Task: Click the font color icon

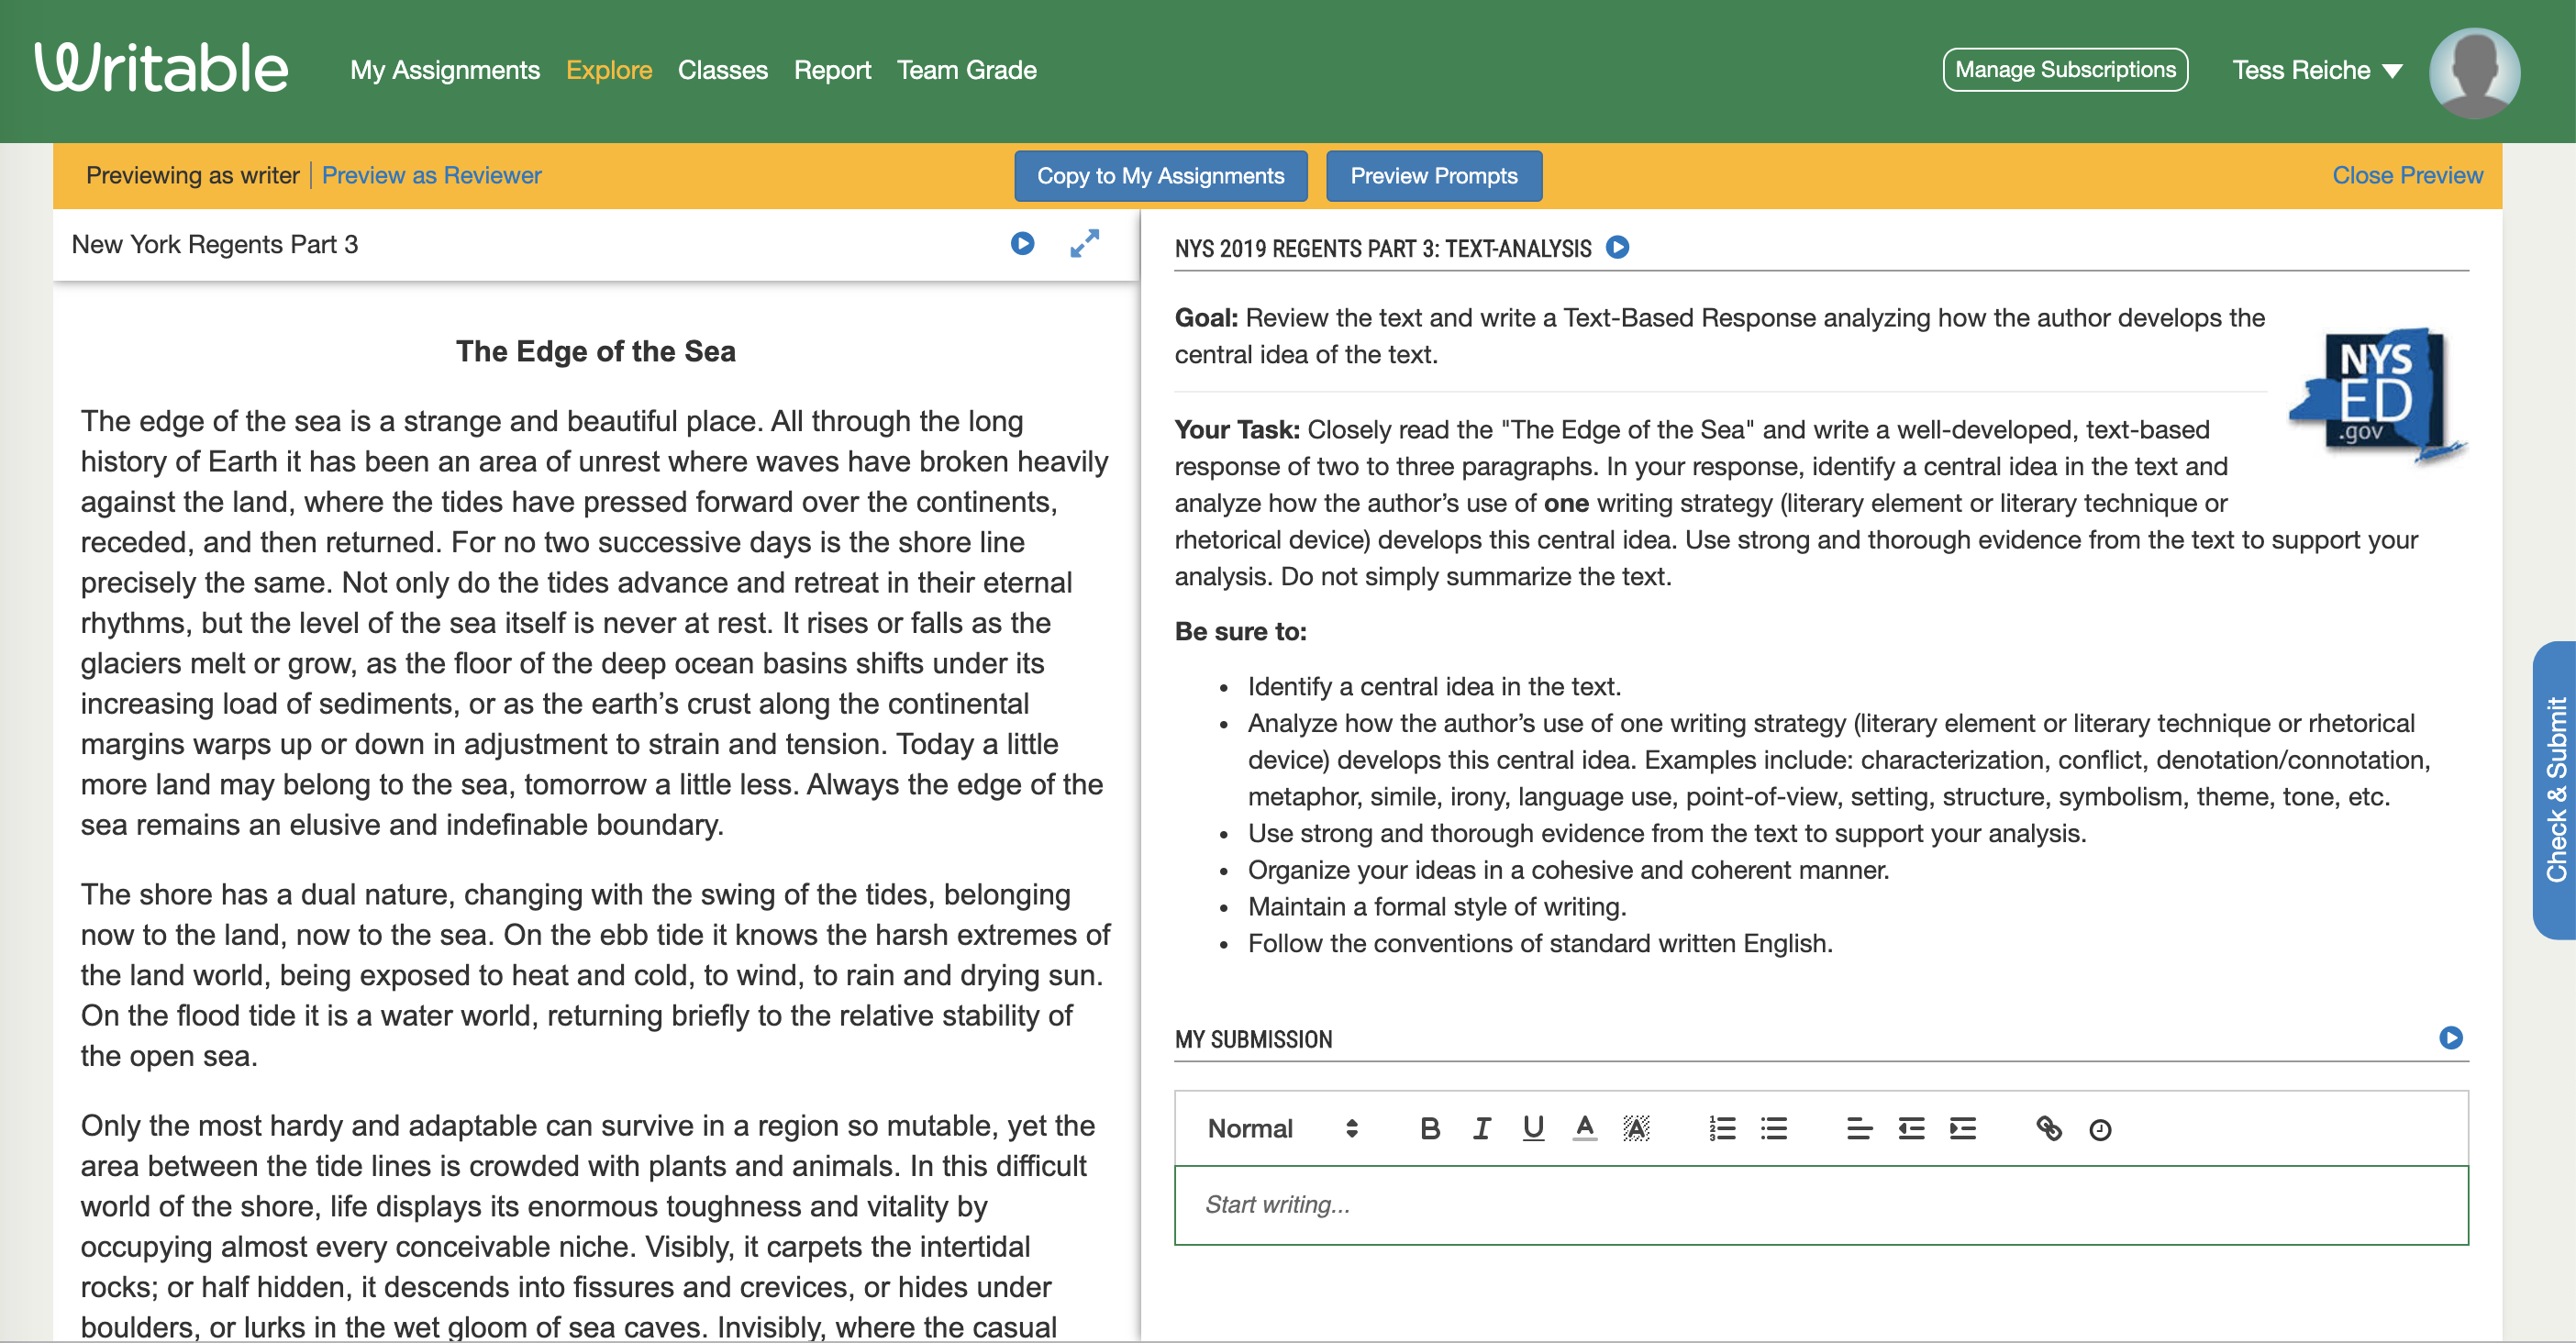Action: [x=1581, y=1128]
